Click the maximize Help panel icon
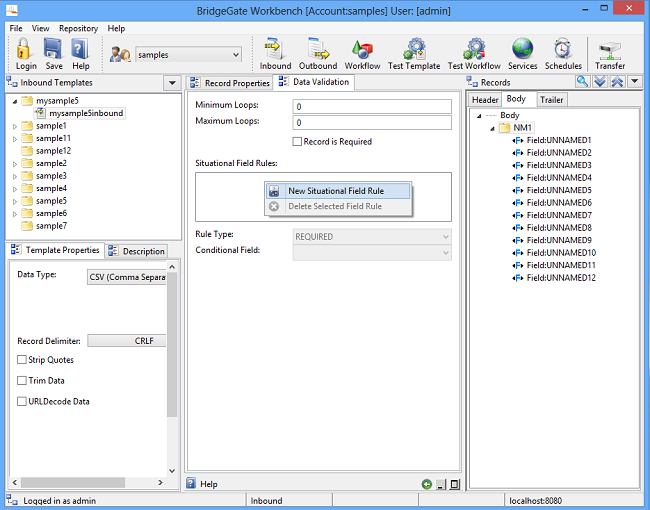The height and width of the screenshot is (510, 650). pyautogui.click(x=455, y=484)
